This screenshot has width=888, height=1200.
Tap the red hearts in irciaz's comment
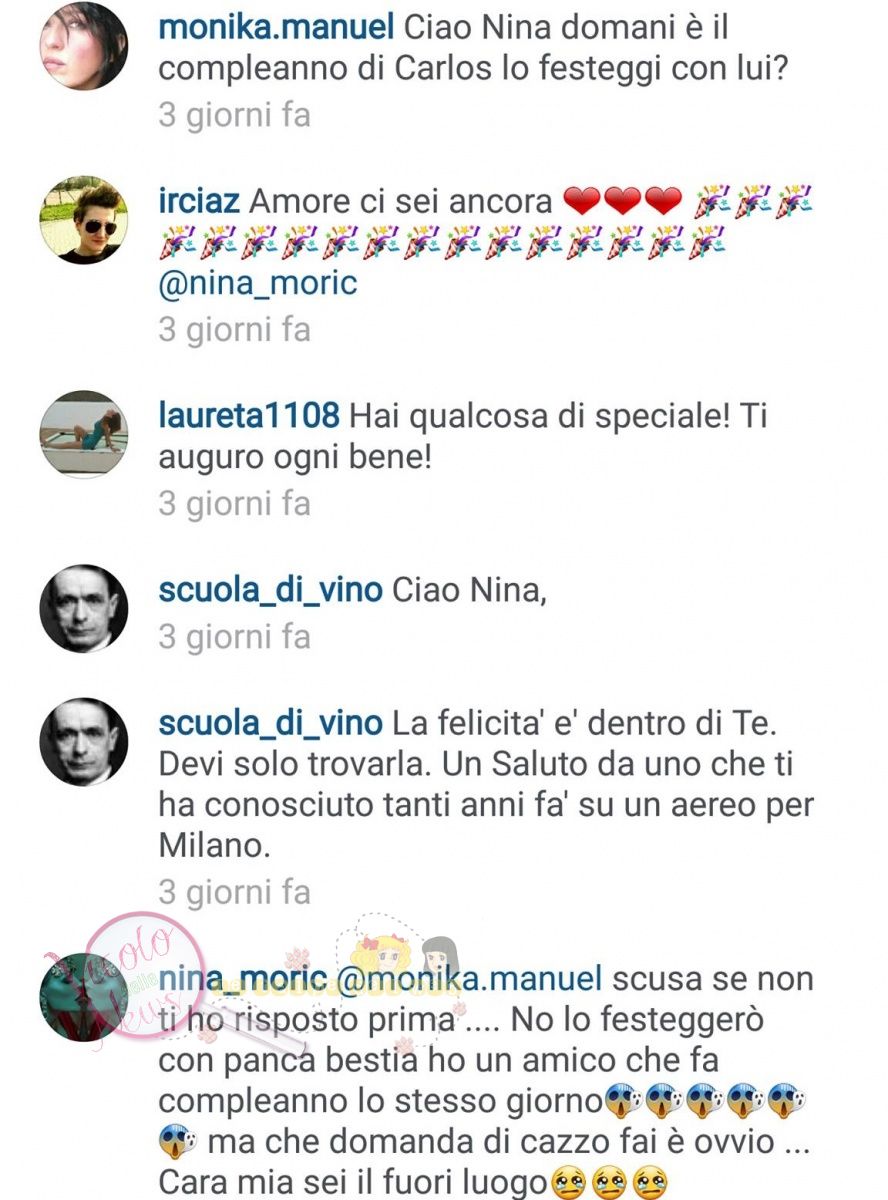[622, 202]
